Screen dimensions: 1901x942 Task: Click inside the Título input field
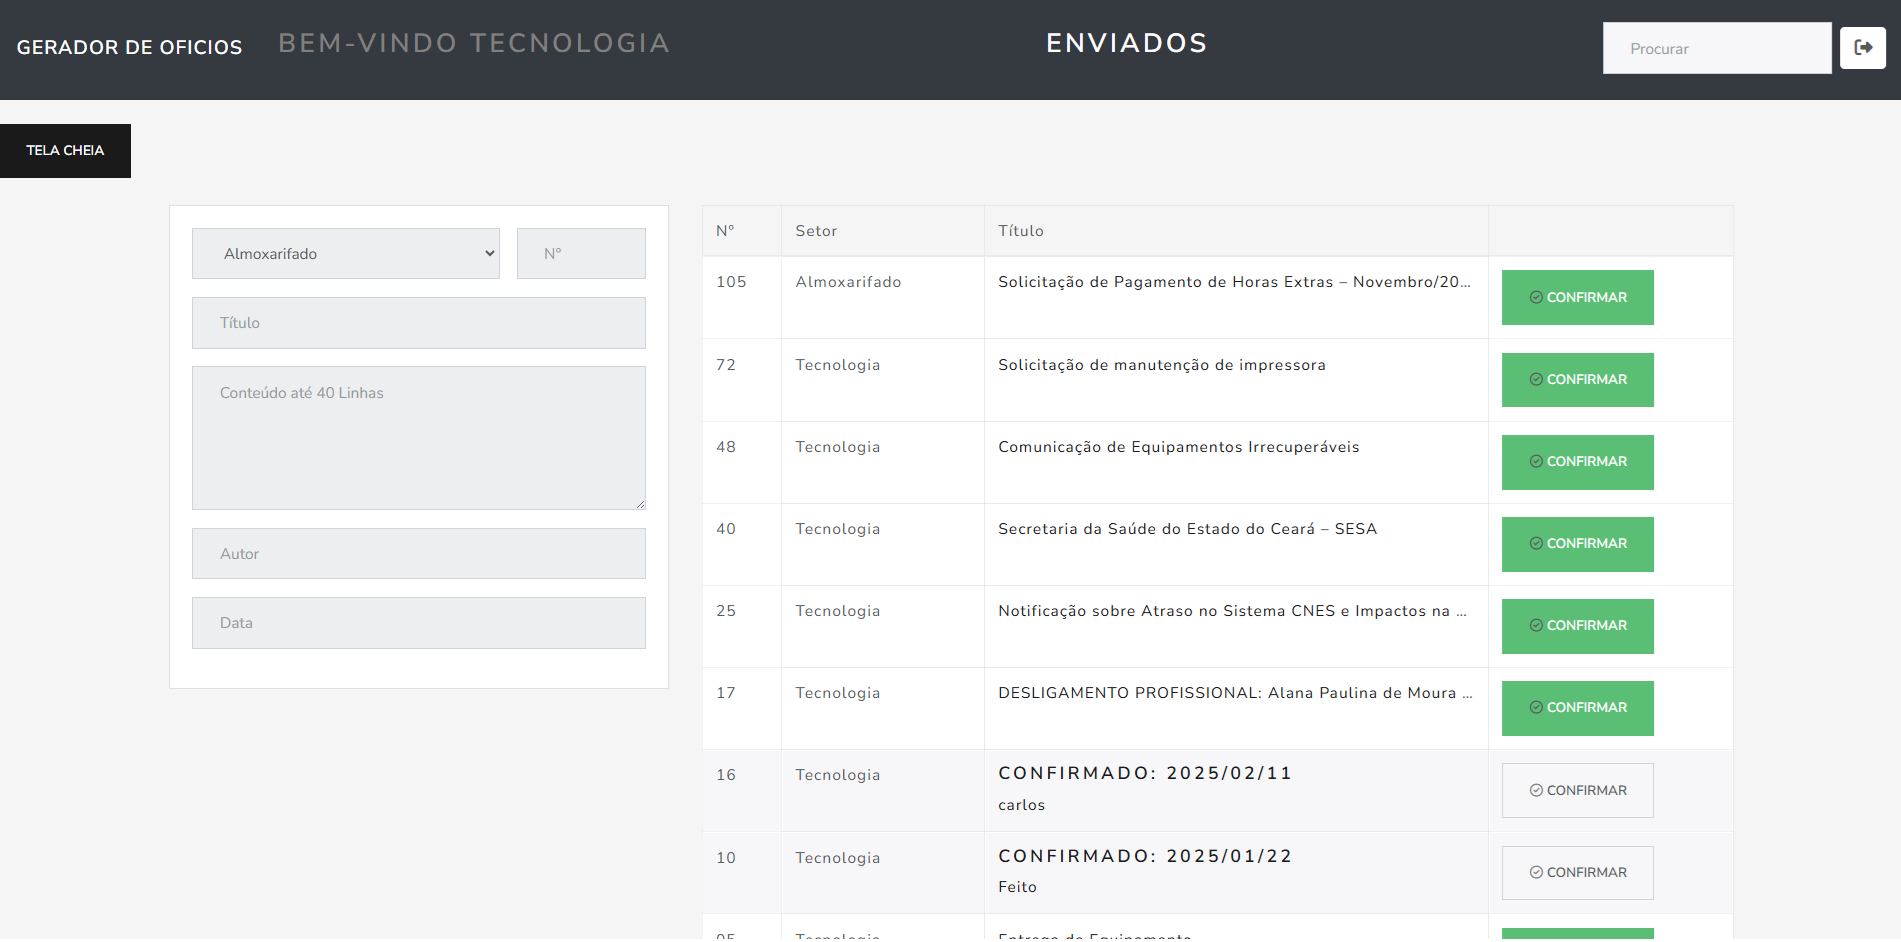418,322
